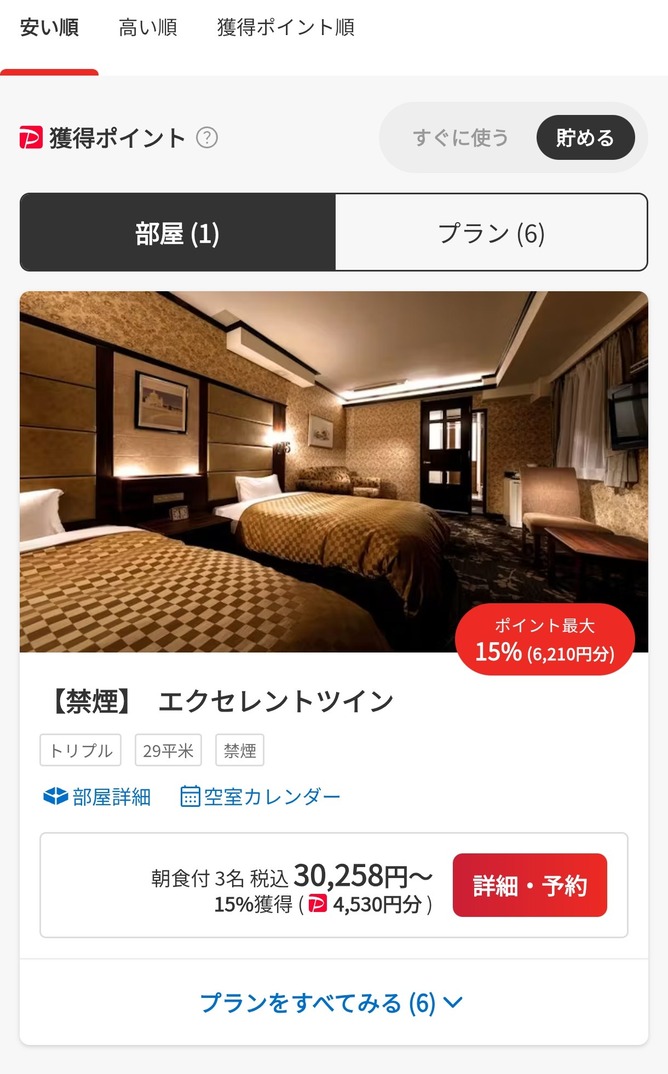Sort by 高い順 tab
The image size is (668, 1074).
148,28
